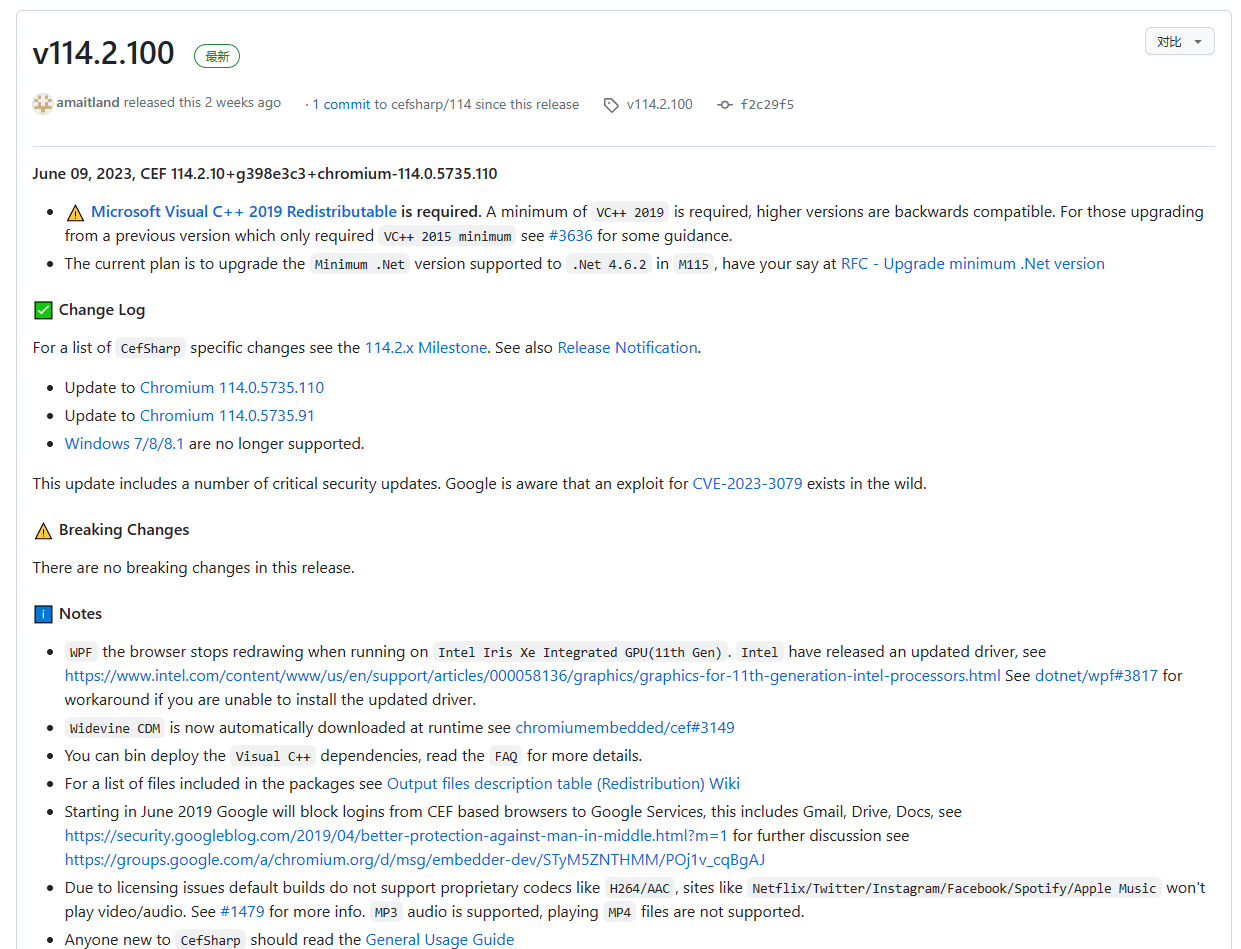
Task: Open the groups.google.com embedder-dev URL
Action: [415, 860]
